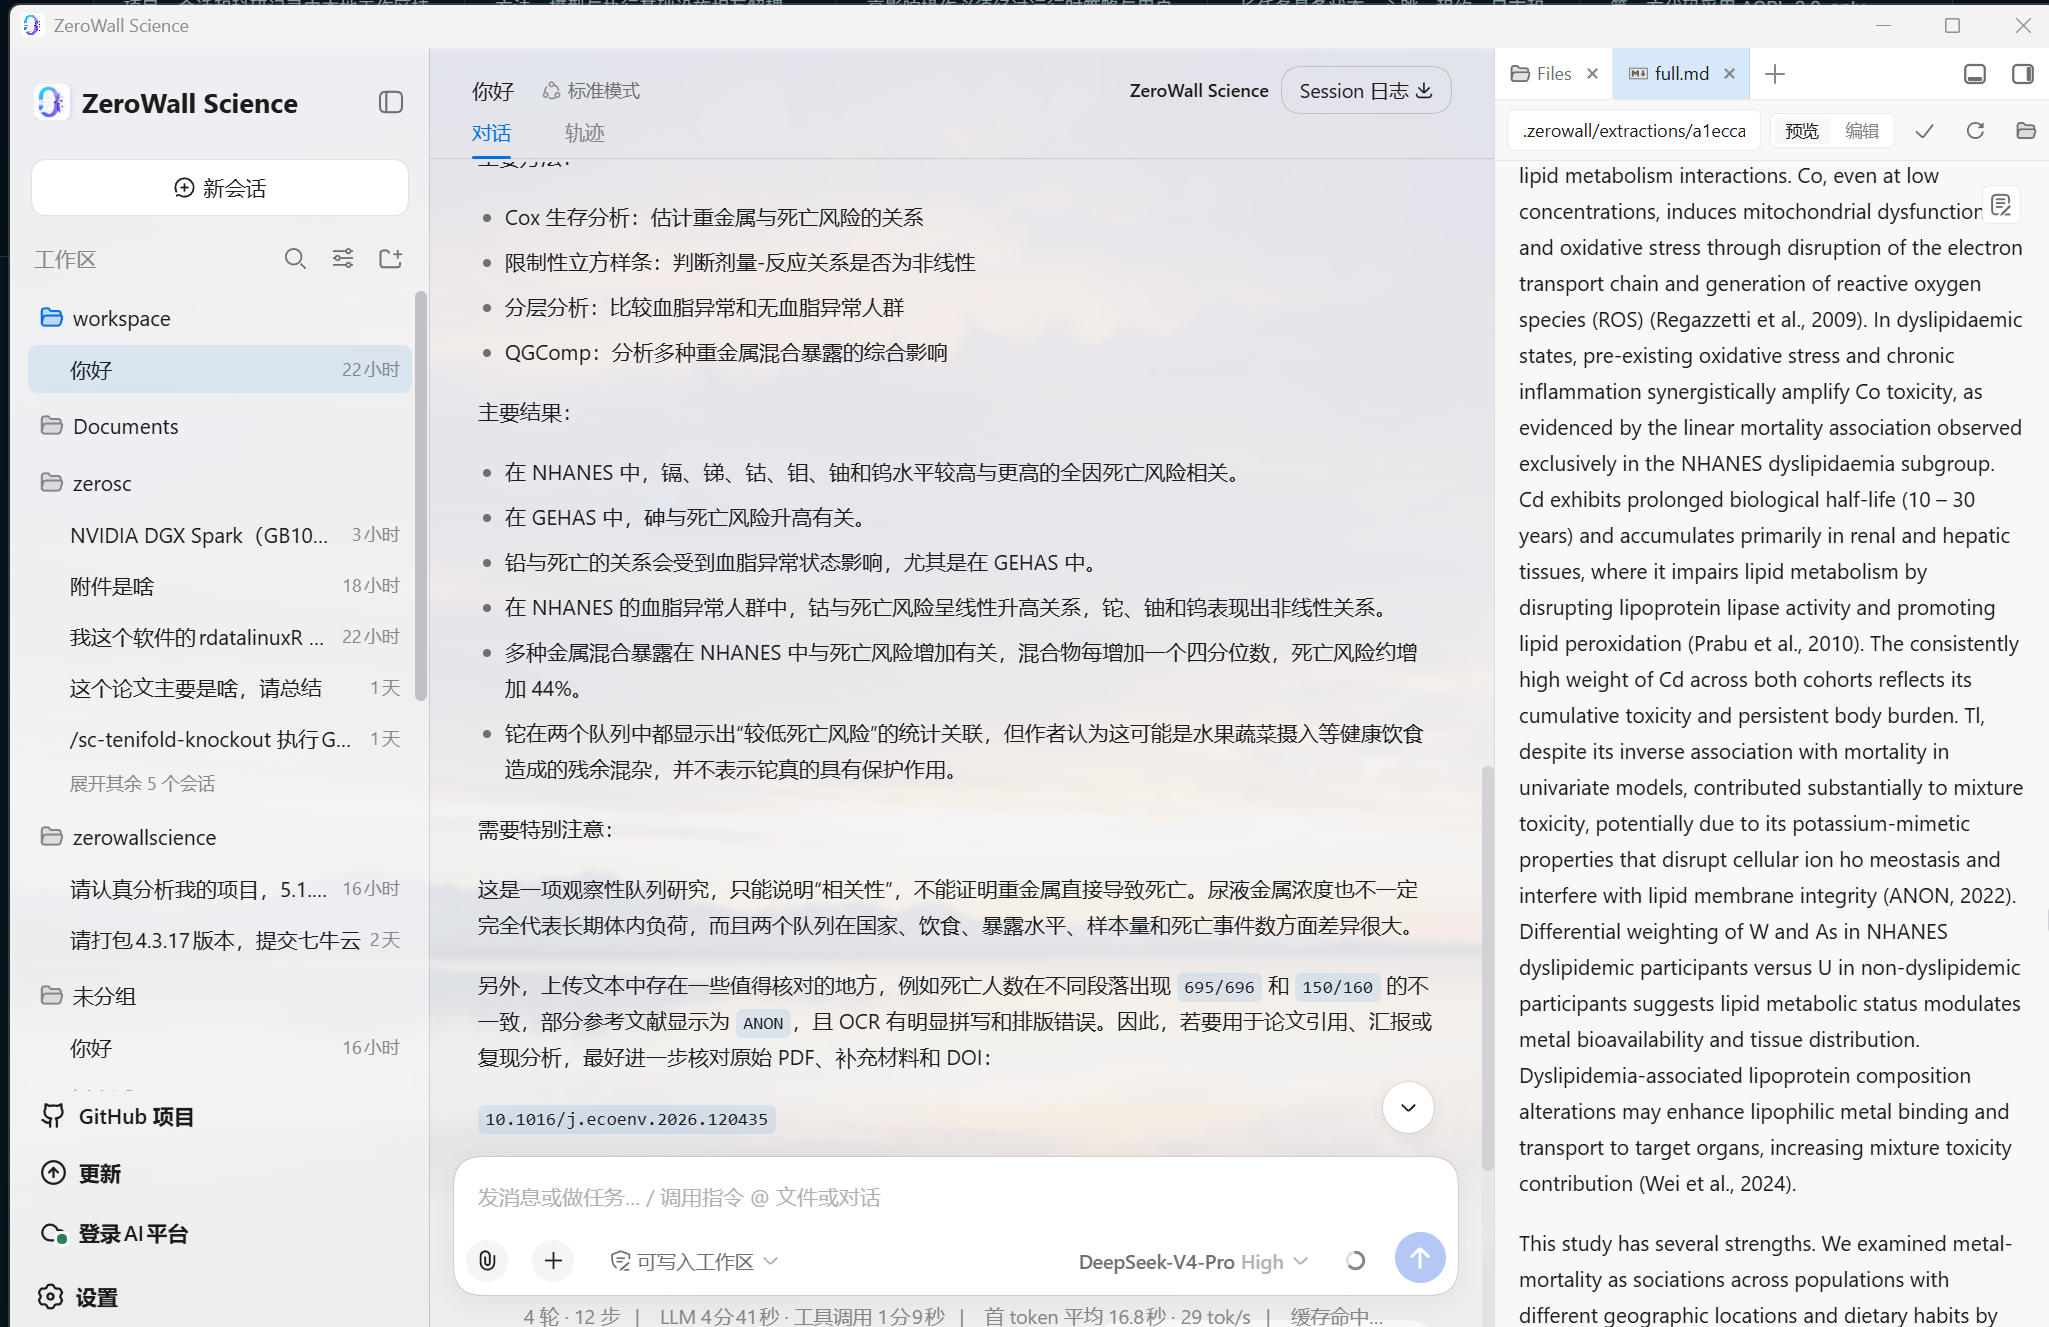Click the DOI code 10.1016/j.ecoenv.2026.120435
Image resolution: width=2049 pixels, height=1327 pixels.
pyautogui.click(x=626, y=1119)
